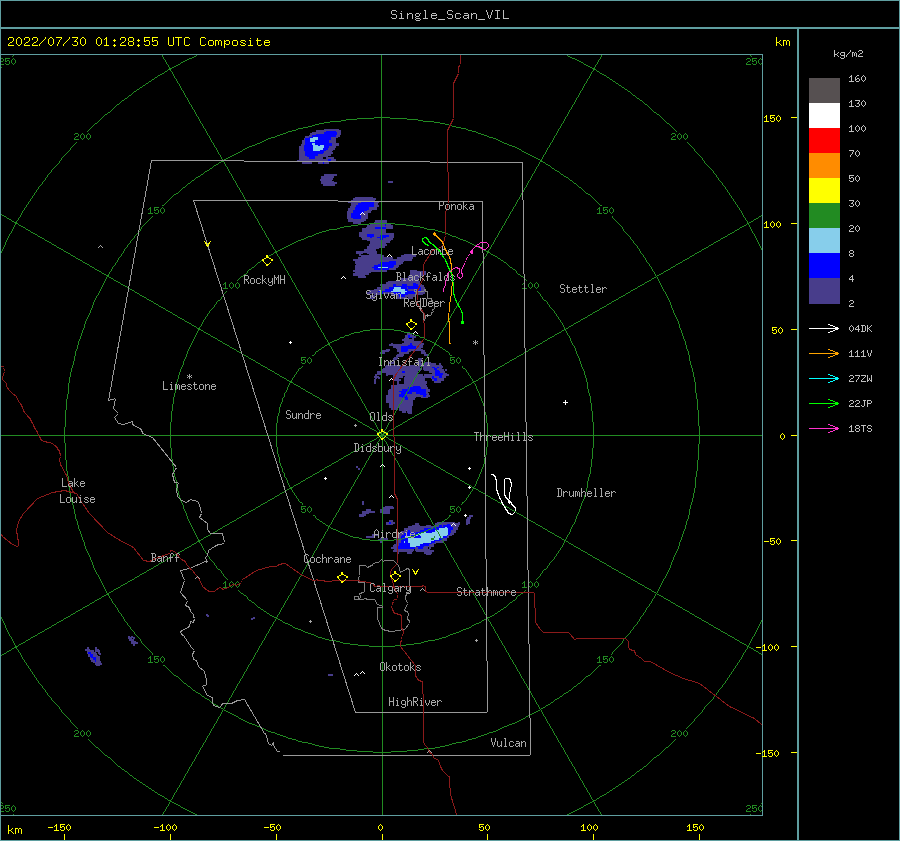The width and height of the screenshot is (900, 841).
Task: Click the yellow radar-site diamond at map center
Action: (382, 435)
